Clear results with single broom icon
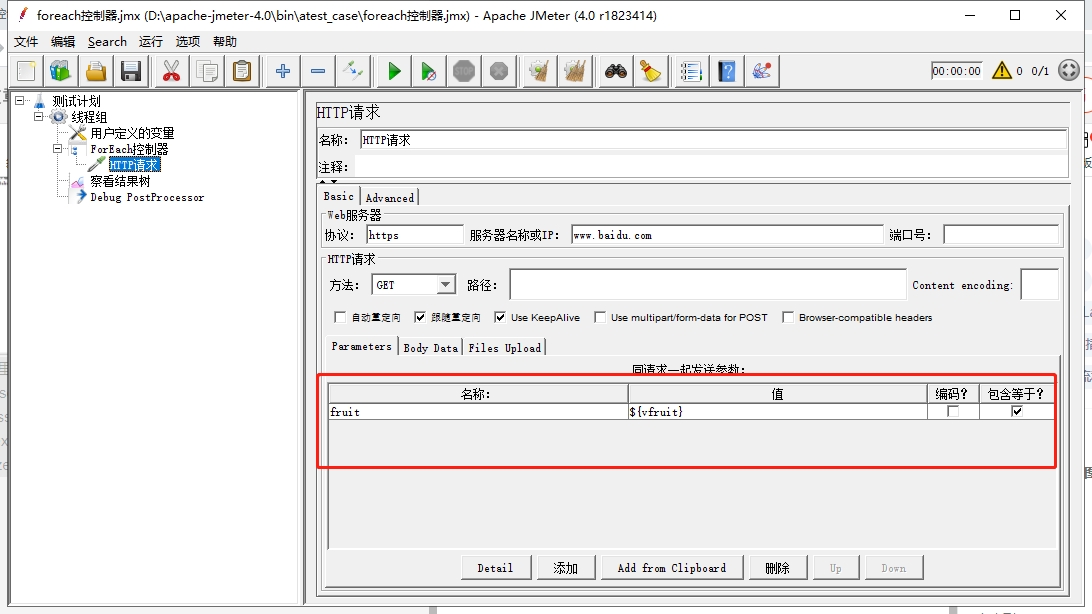The width and height of the screenshot is (1092, 614). (539, 71)
